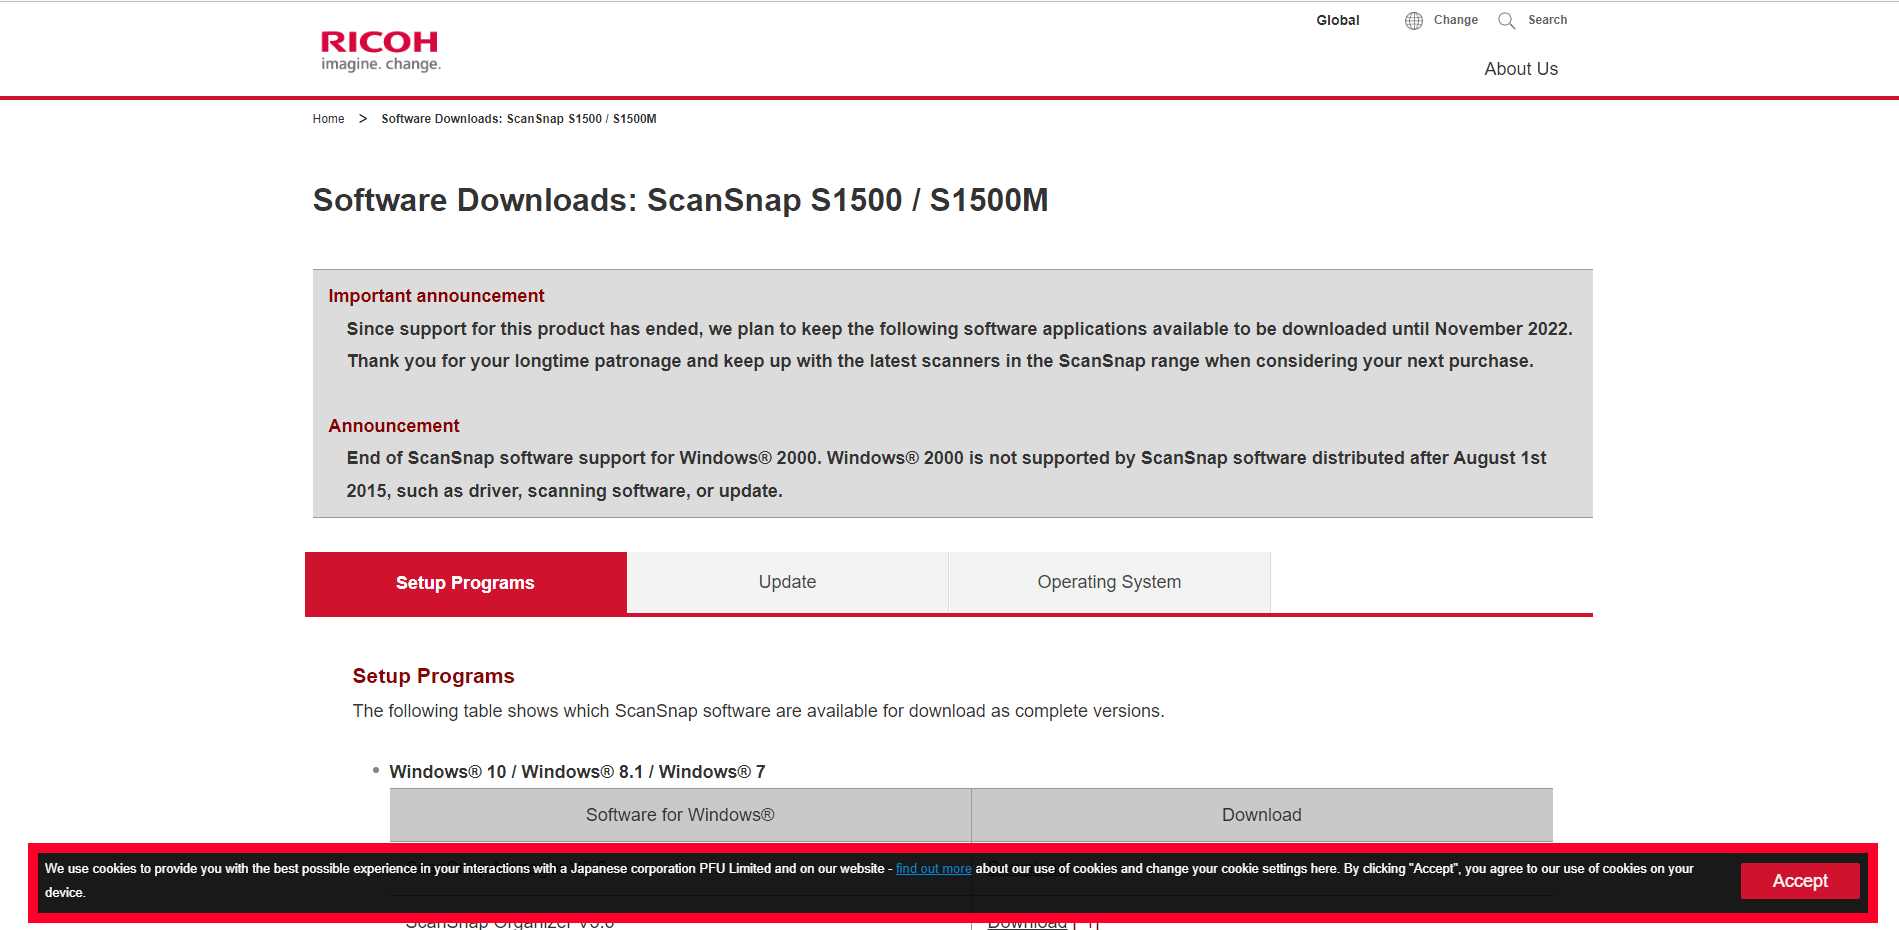Click the Change region text
Viewport: 1899px width, 930px height.
1455,20
